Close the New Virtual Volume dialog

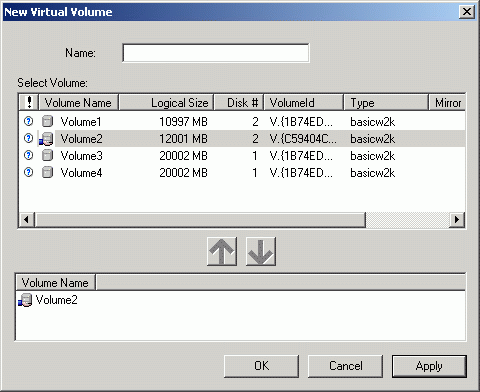pyautogui.click(x=467, y=12)
